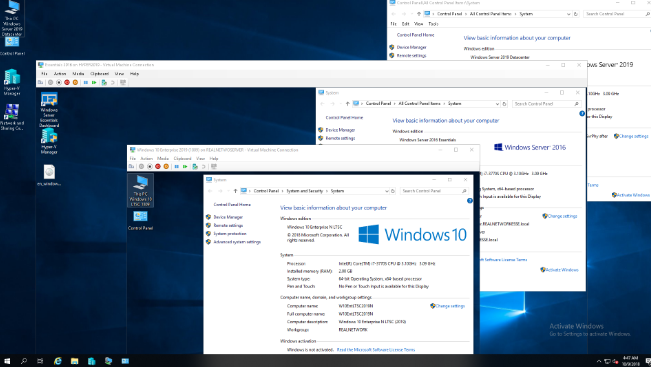The width and height of the screenshot is (651, 367).
Task: Click Search Control Panel field in Server 2019 window
Action: click(x=617, y=14)
